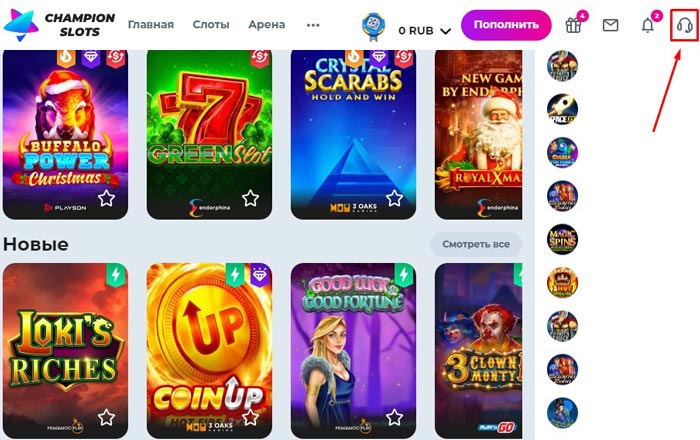Mark Loki's Riches as favorite
Image resolution: width=700 pixels, height=440 pixels.
point(106,418)
